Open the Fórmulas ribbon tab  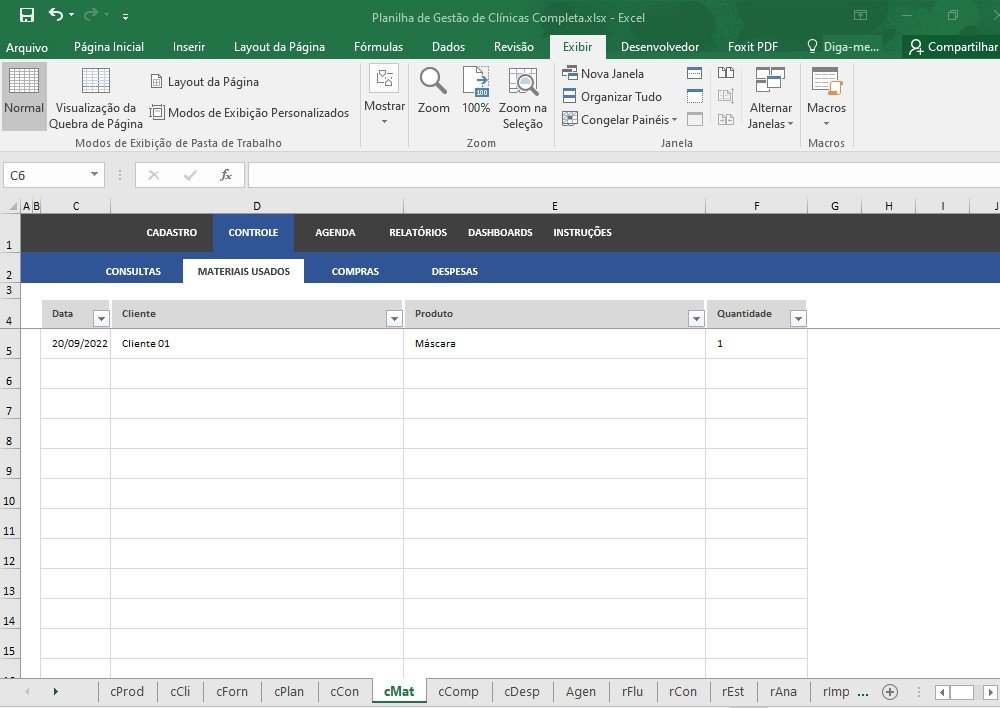click(378, 47)
